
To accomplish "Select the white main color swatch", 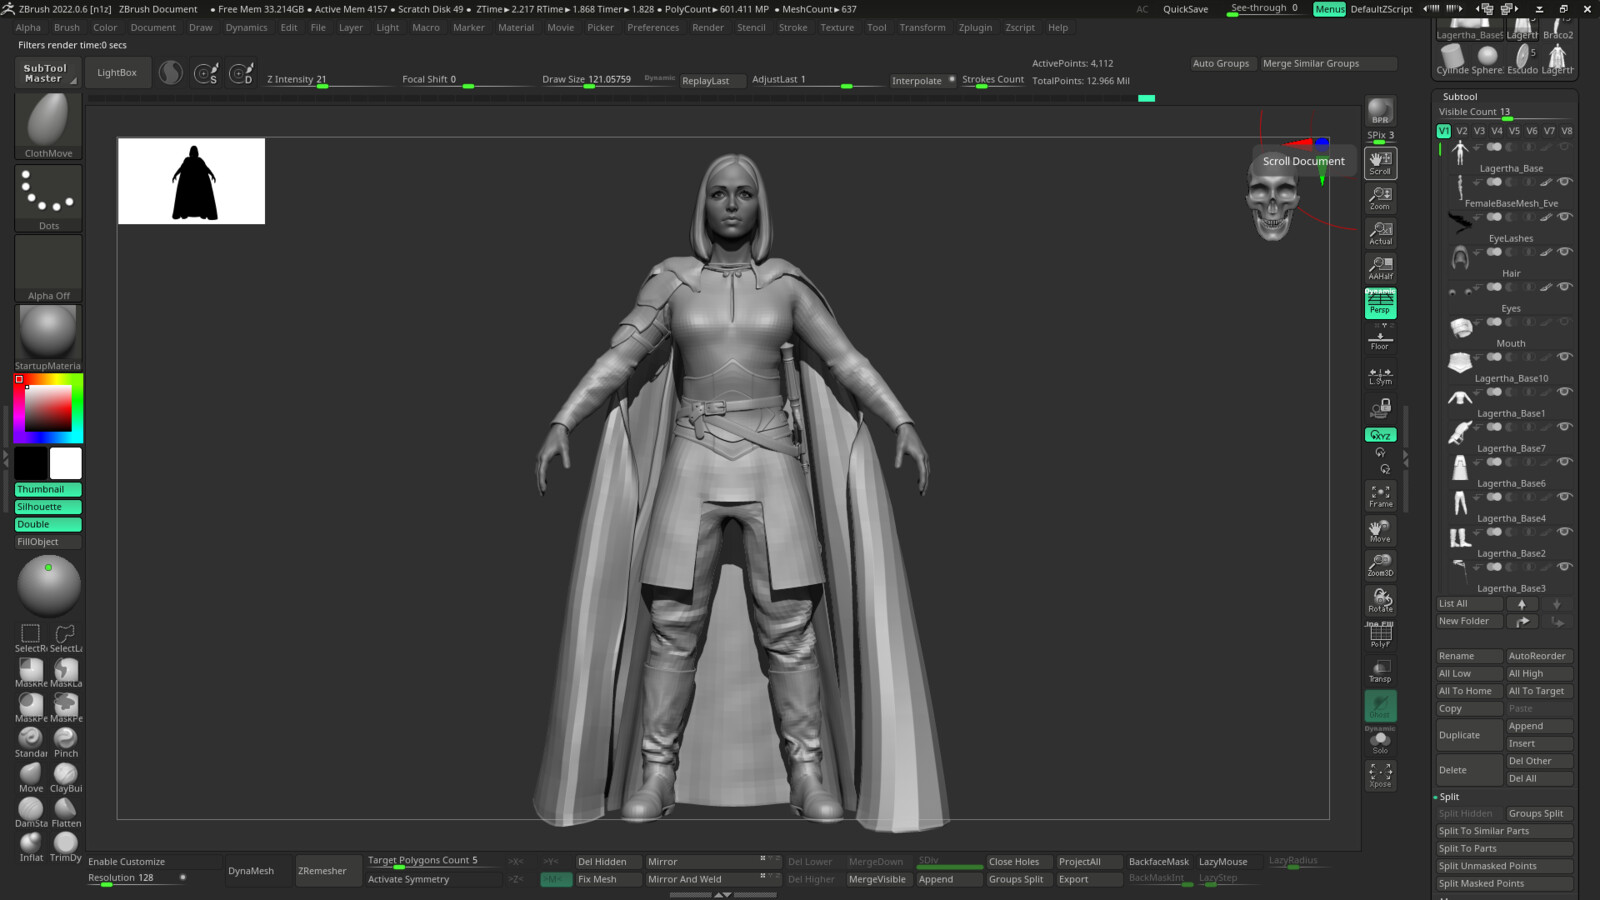I will (x=66, y=463).
